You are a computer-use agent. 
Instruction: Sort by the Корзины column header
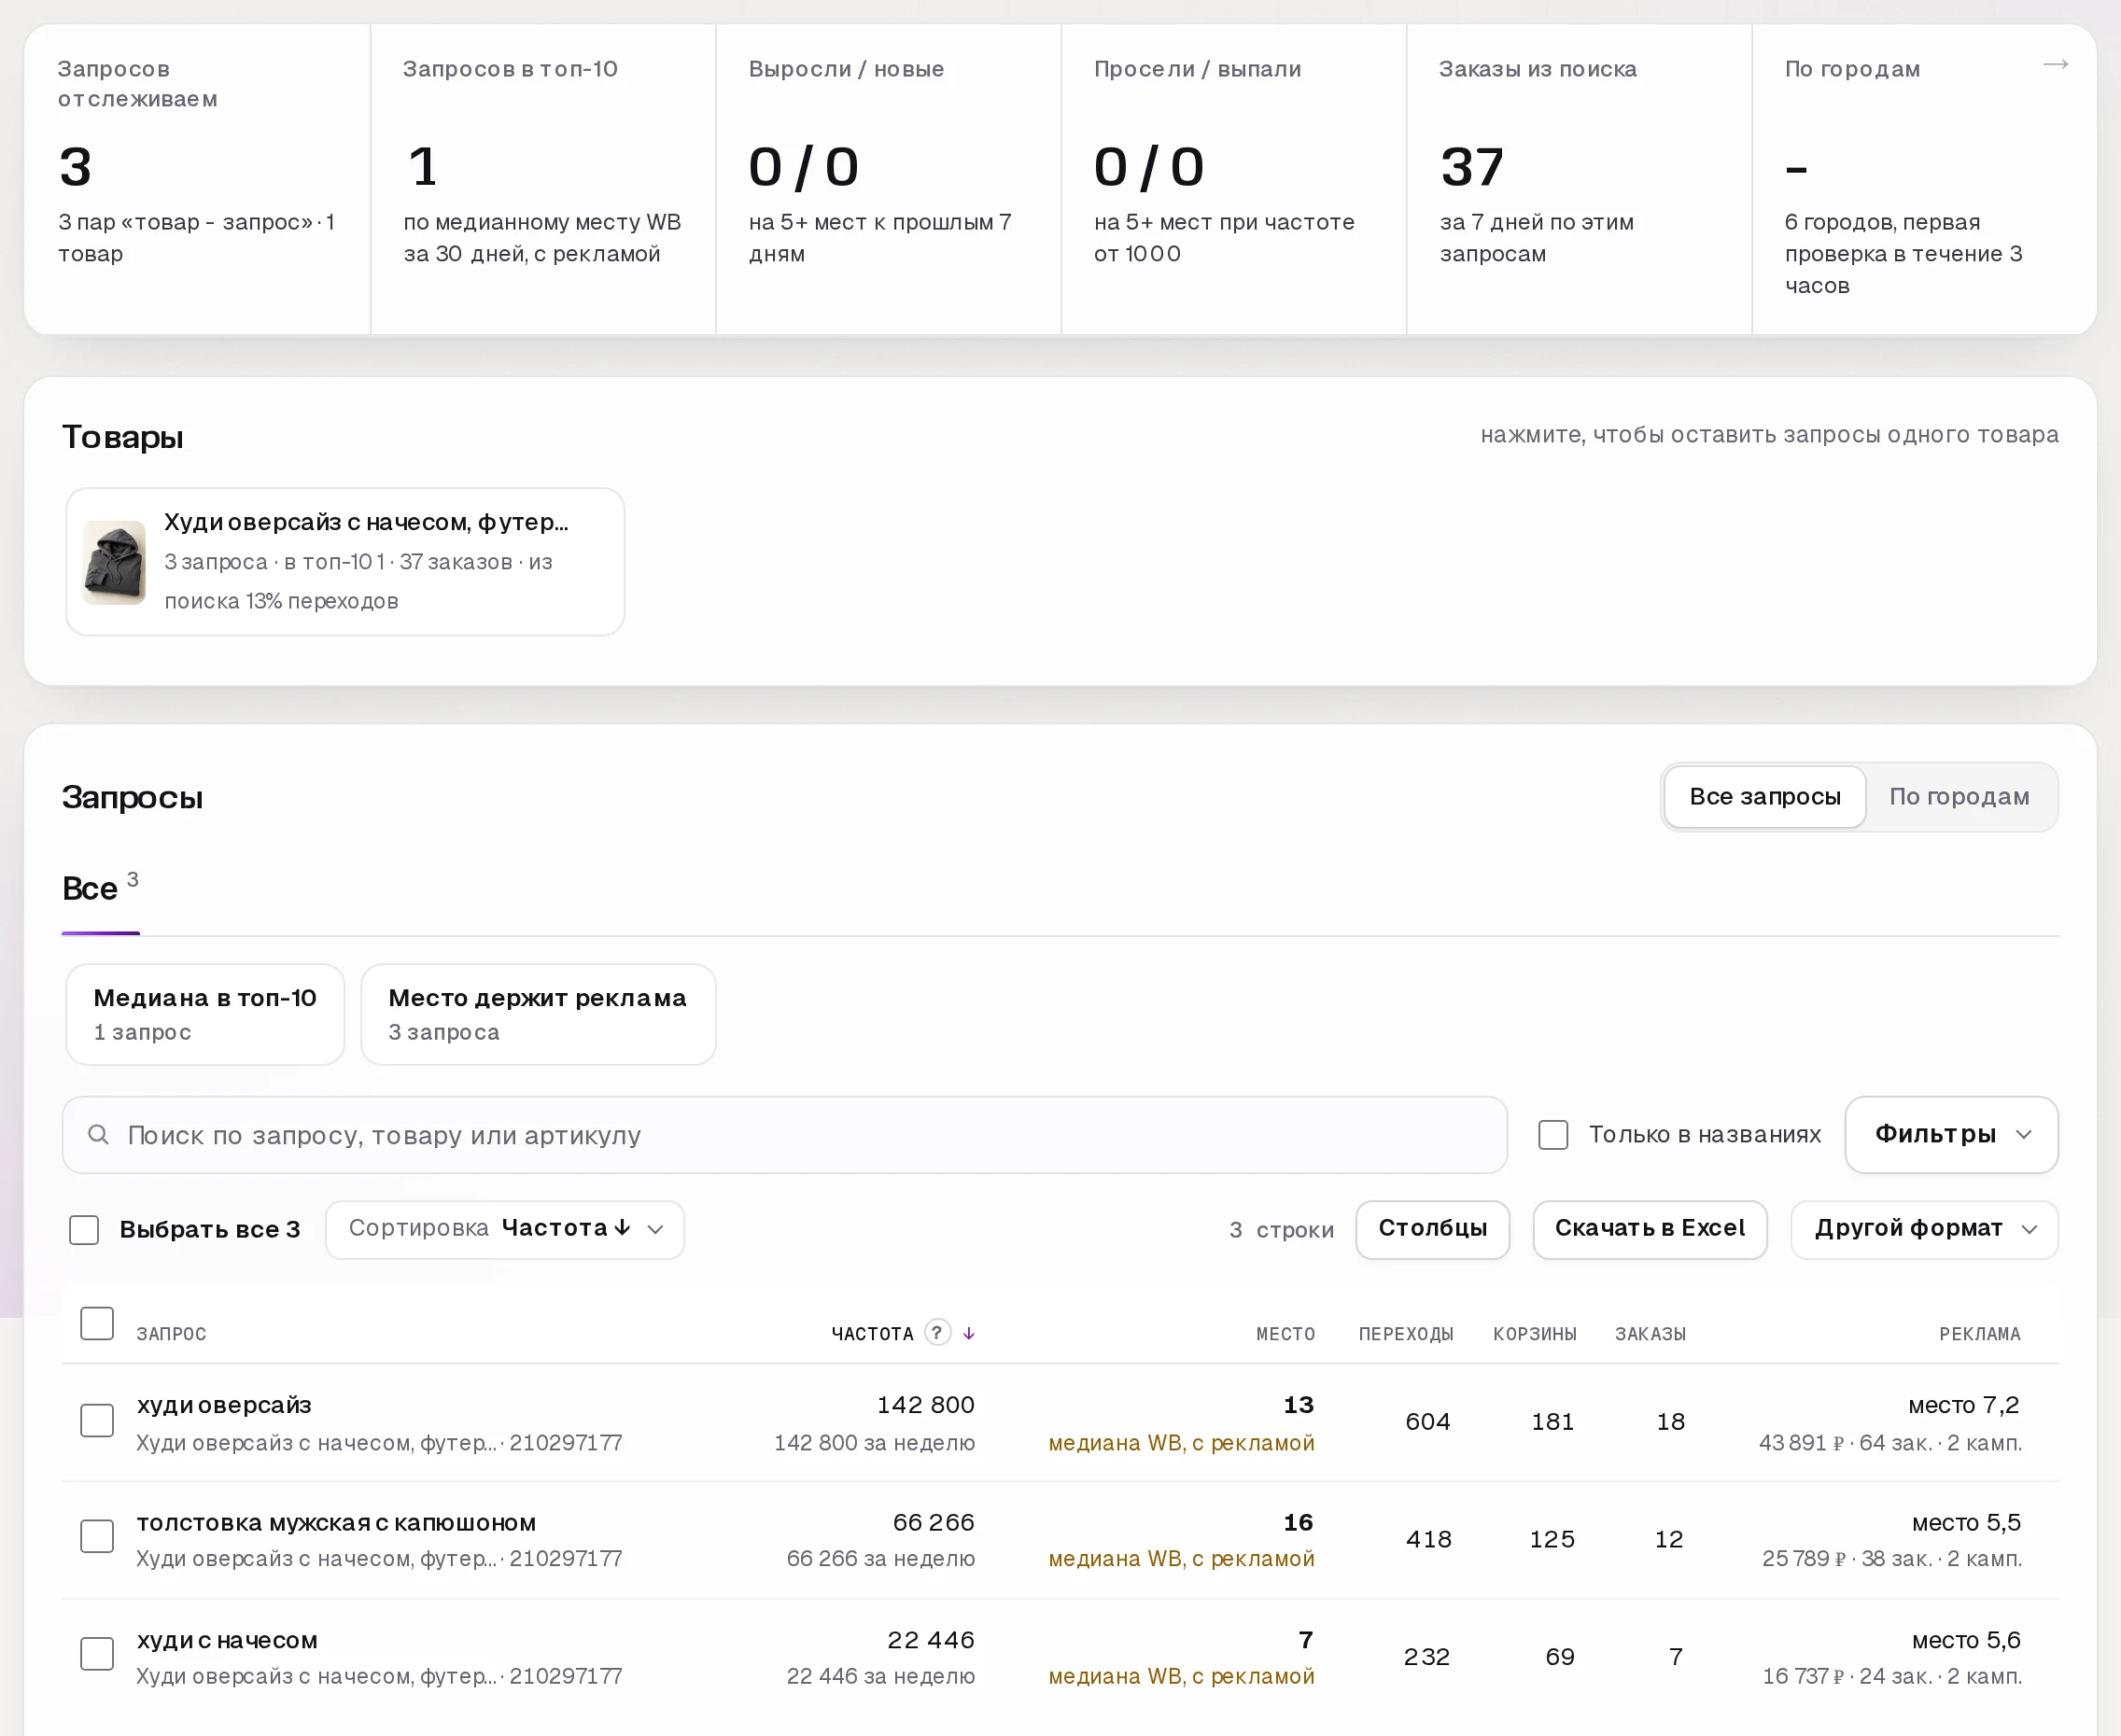pyautogui.click(x=1534, y=1333)
